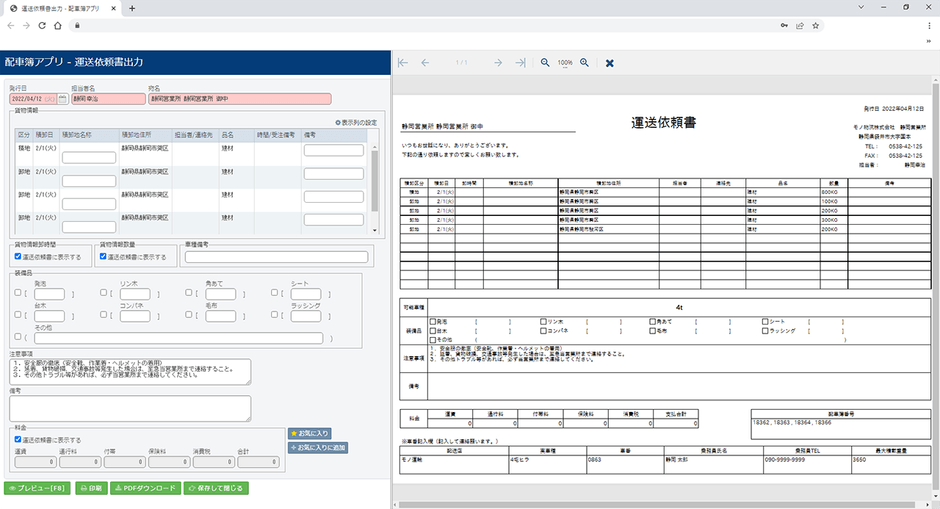Select the 運送依頼書出力 browser tab
The height and width of the screenshot is (509, 940).
tap(60, 8)
